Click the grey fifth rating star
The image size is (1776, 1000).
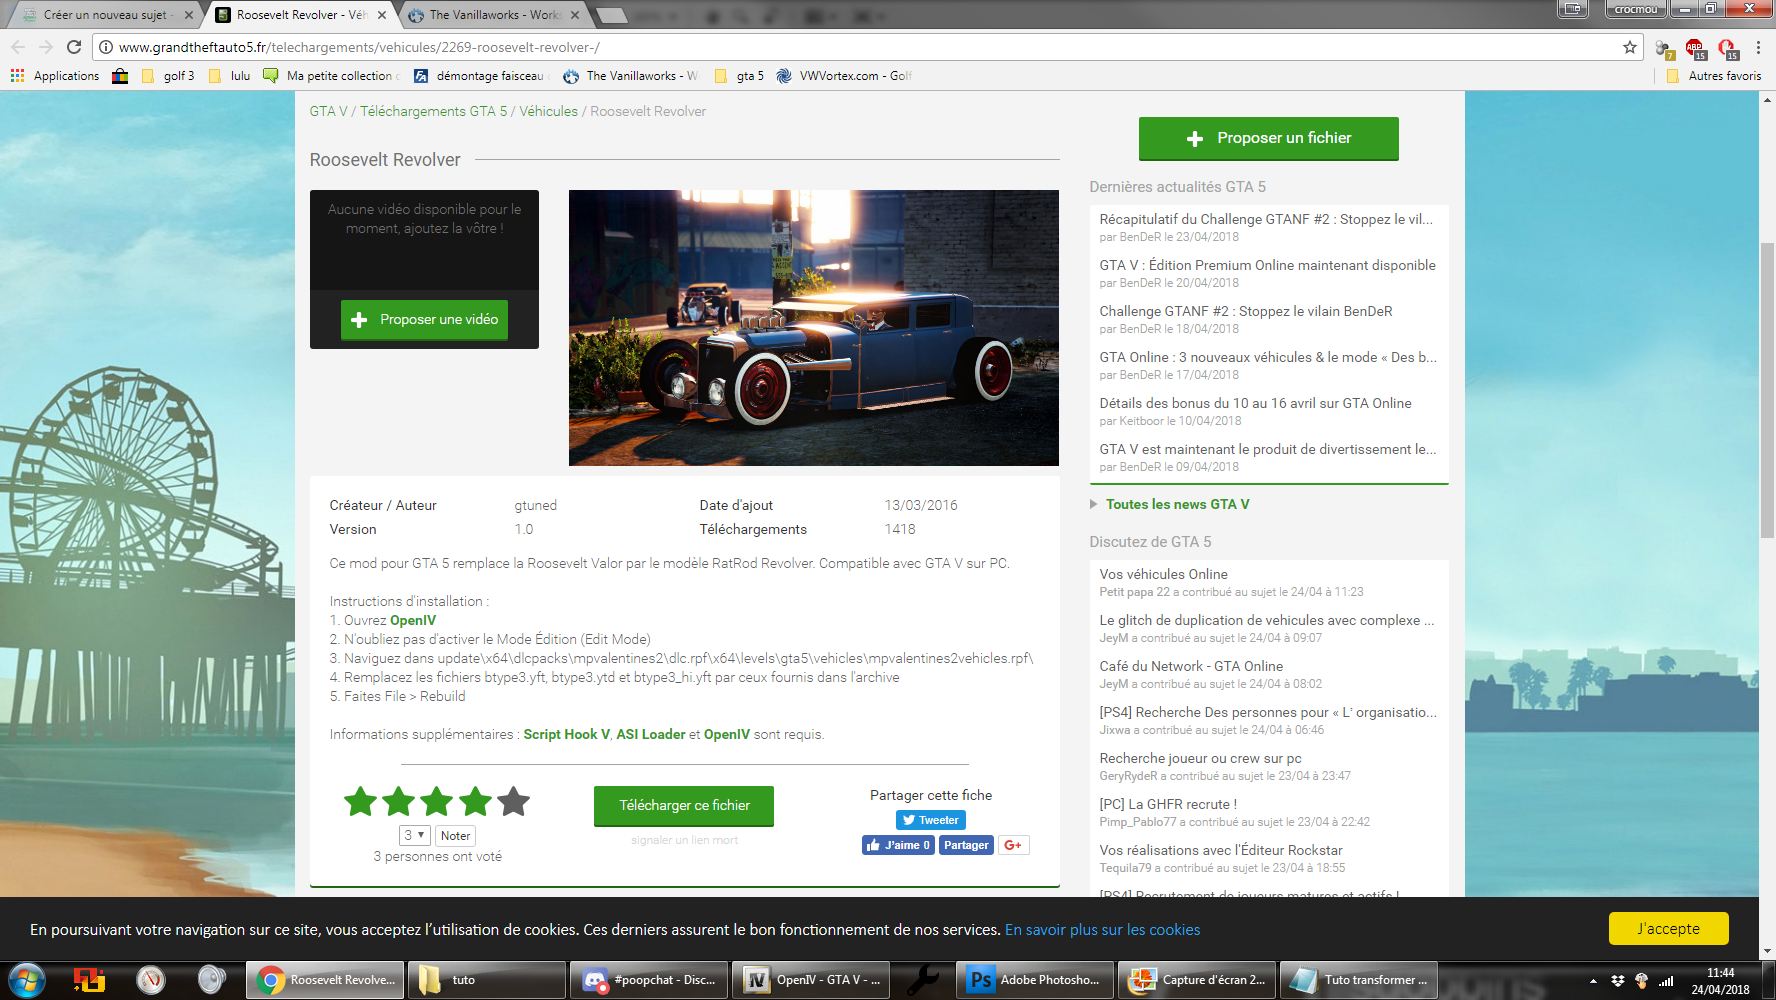pyautogui.click(x=514, y=801)
